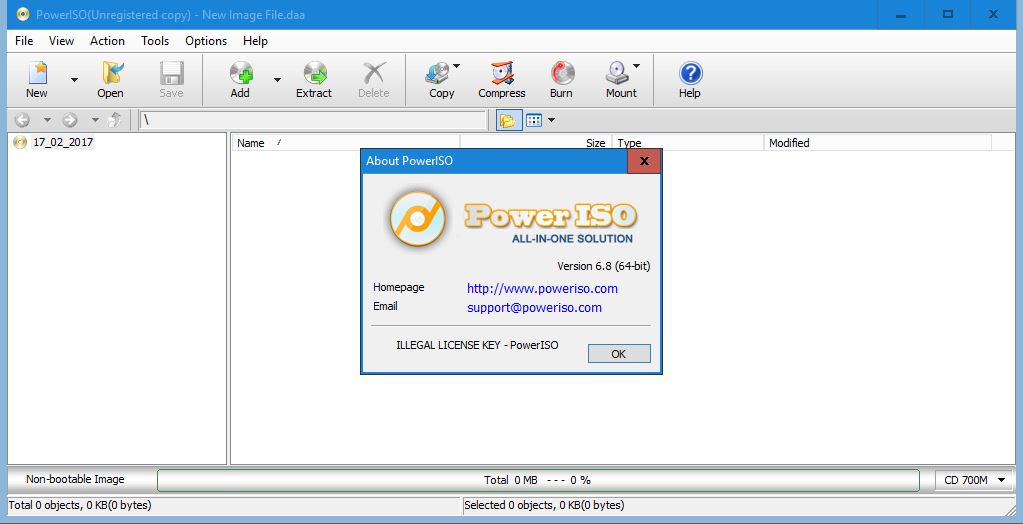The width and height of the screenshot is (1023, 524).
Task: Click the PowerISO title bar icon
Action: [x=23, y=14]
